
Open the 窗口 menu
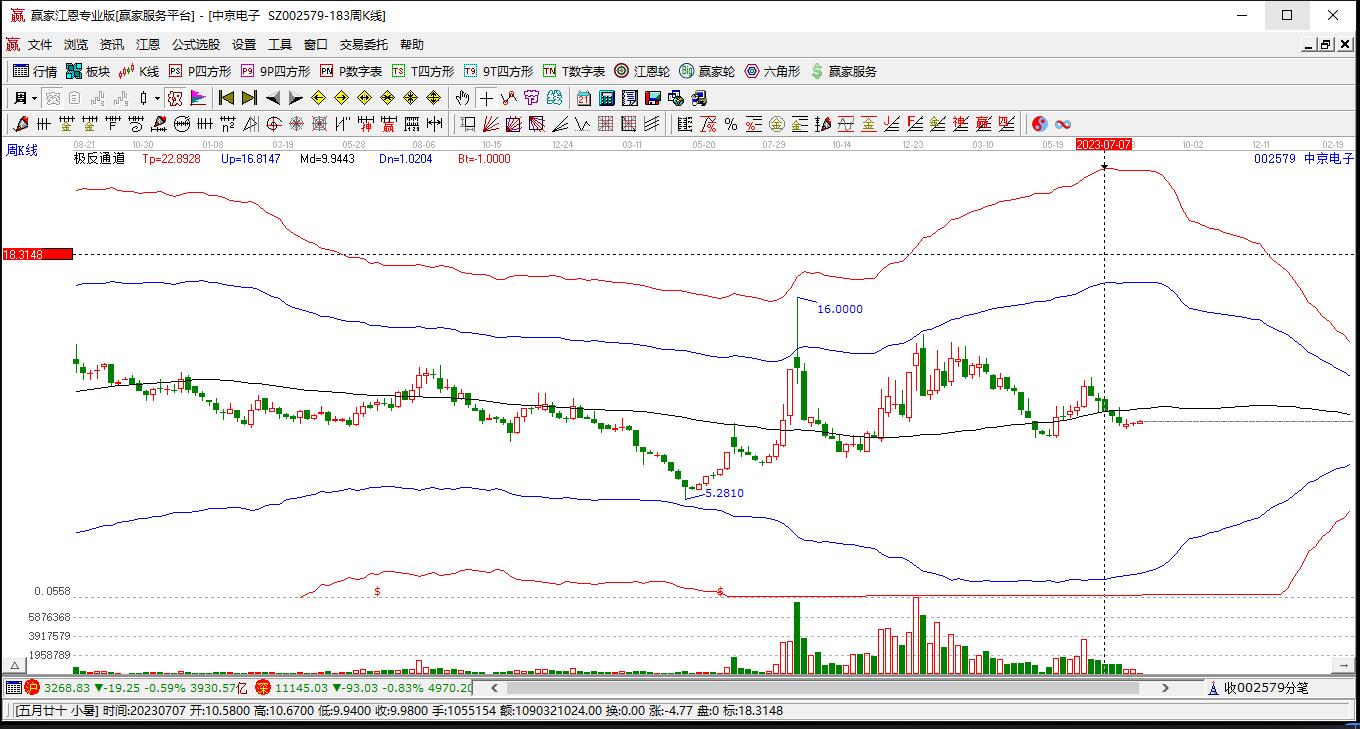pos(316,45)
